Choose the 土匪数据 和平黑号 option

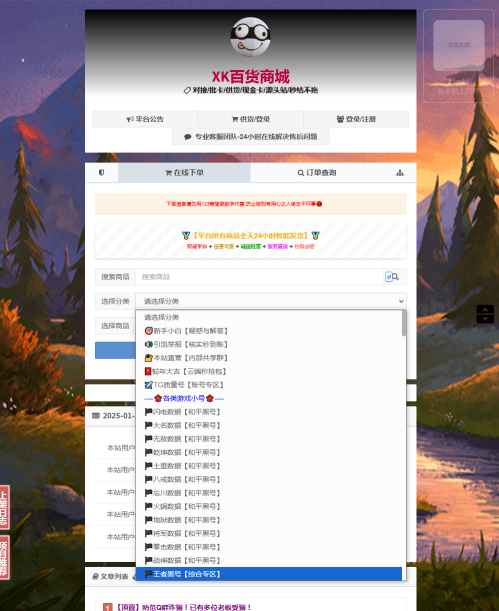pos(269,466)
